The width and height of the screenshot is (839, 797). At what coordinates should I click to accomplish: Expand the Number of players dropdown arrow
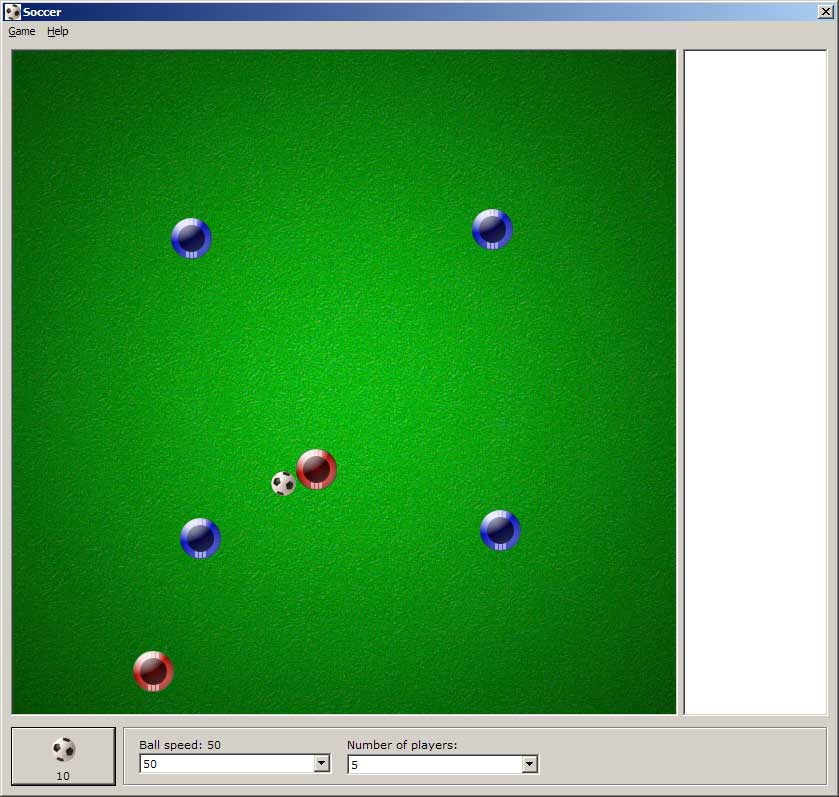[x=529, y=764]
